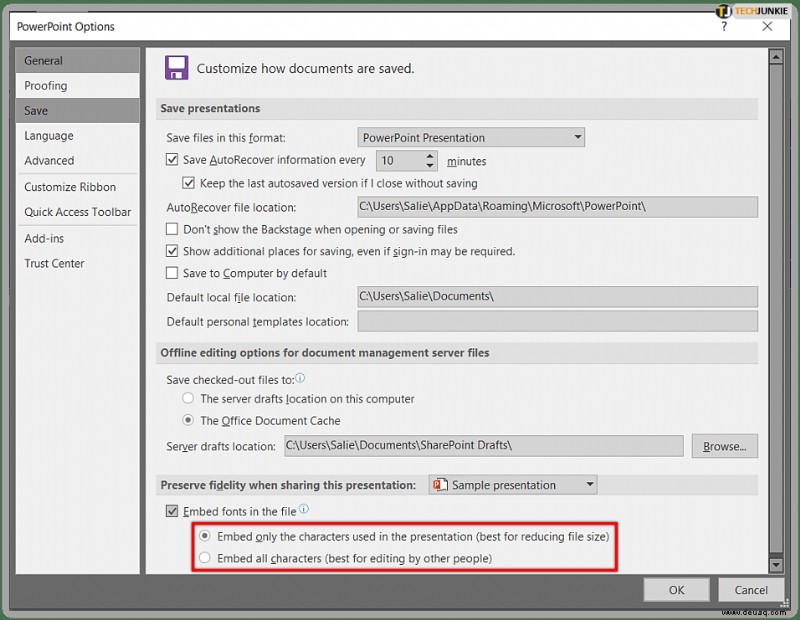
Task: Click the help question mark in title bar
Action: (724, 26)
